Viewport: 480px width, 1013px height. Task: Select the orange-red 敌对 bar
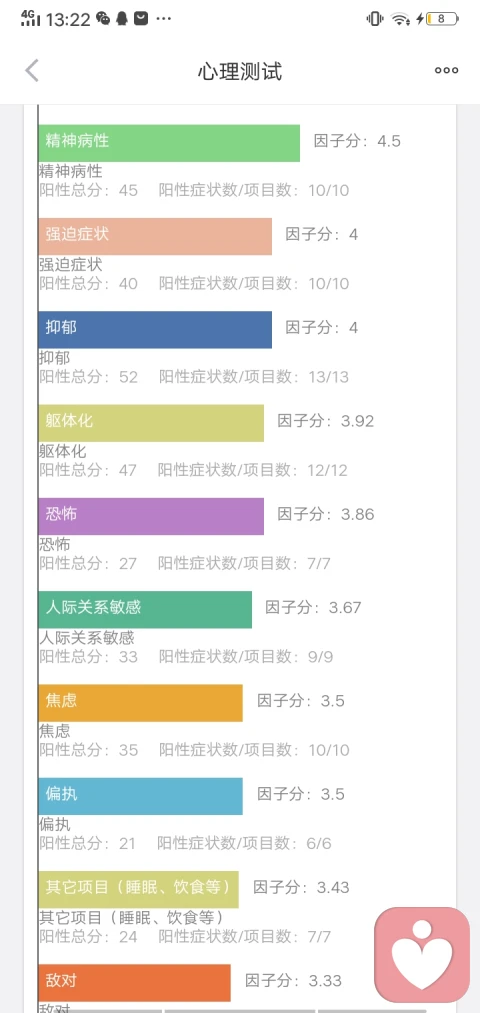pyautogui.click(x=134, y=983)
